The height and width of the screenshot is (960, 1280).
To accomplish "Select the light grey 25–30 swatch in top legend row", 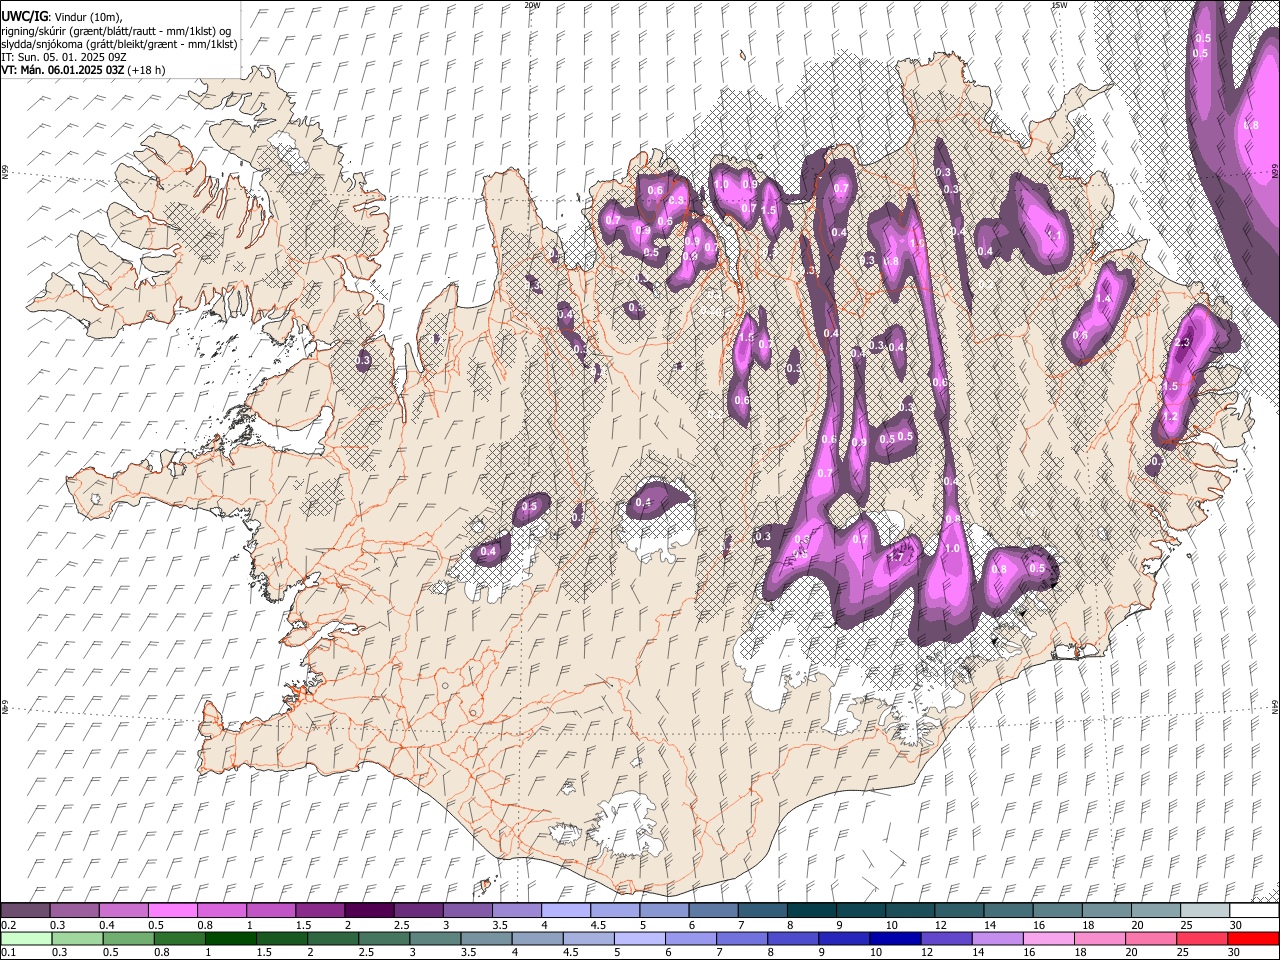I will (x=1206, y=911).
